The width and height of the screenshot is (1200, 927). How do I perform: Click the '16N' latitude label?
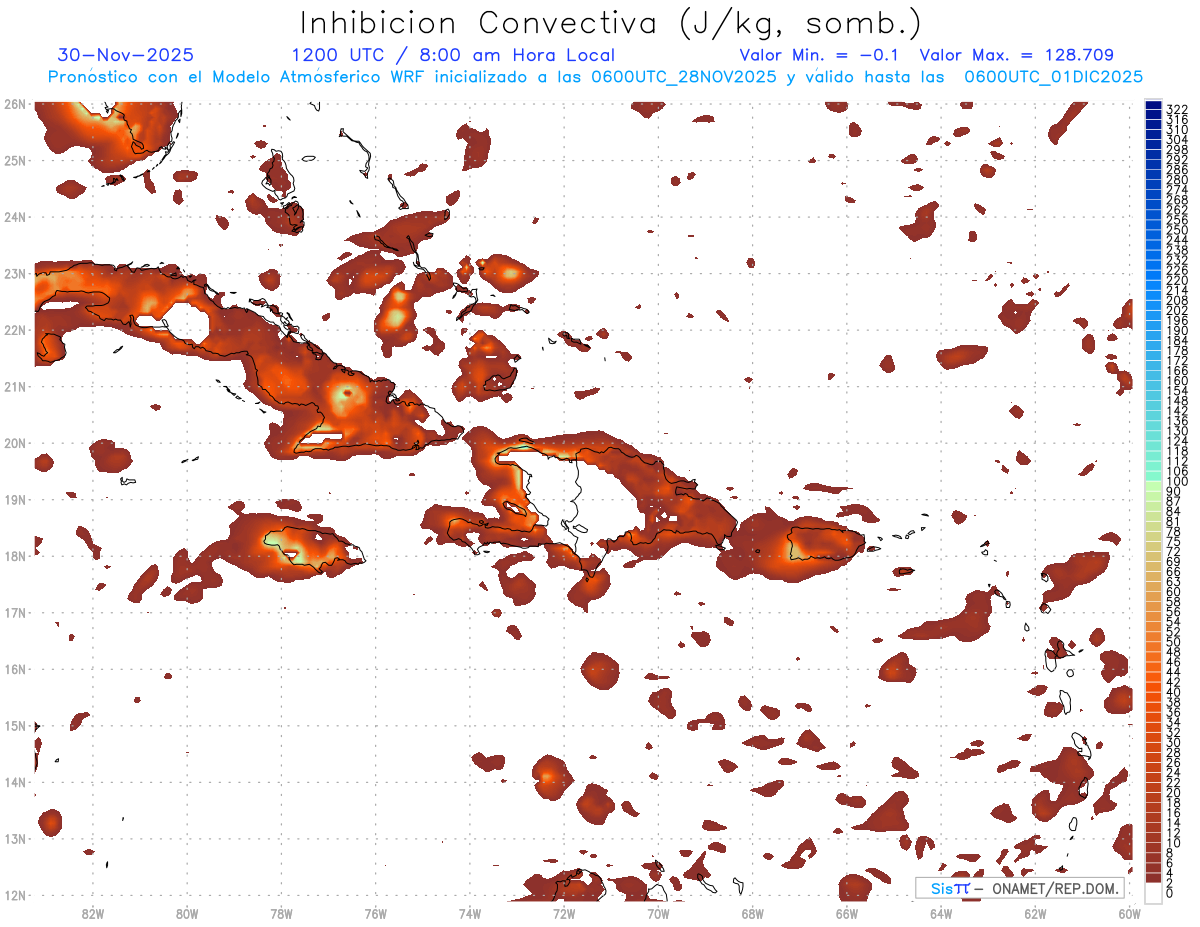[14, 669]
